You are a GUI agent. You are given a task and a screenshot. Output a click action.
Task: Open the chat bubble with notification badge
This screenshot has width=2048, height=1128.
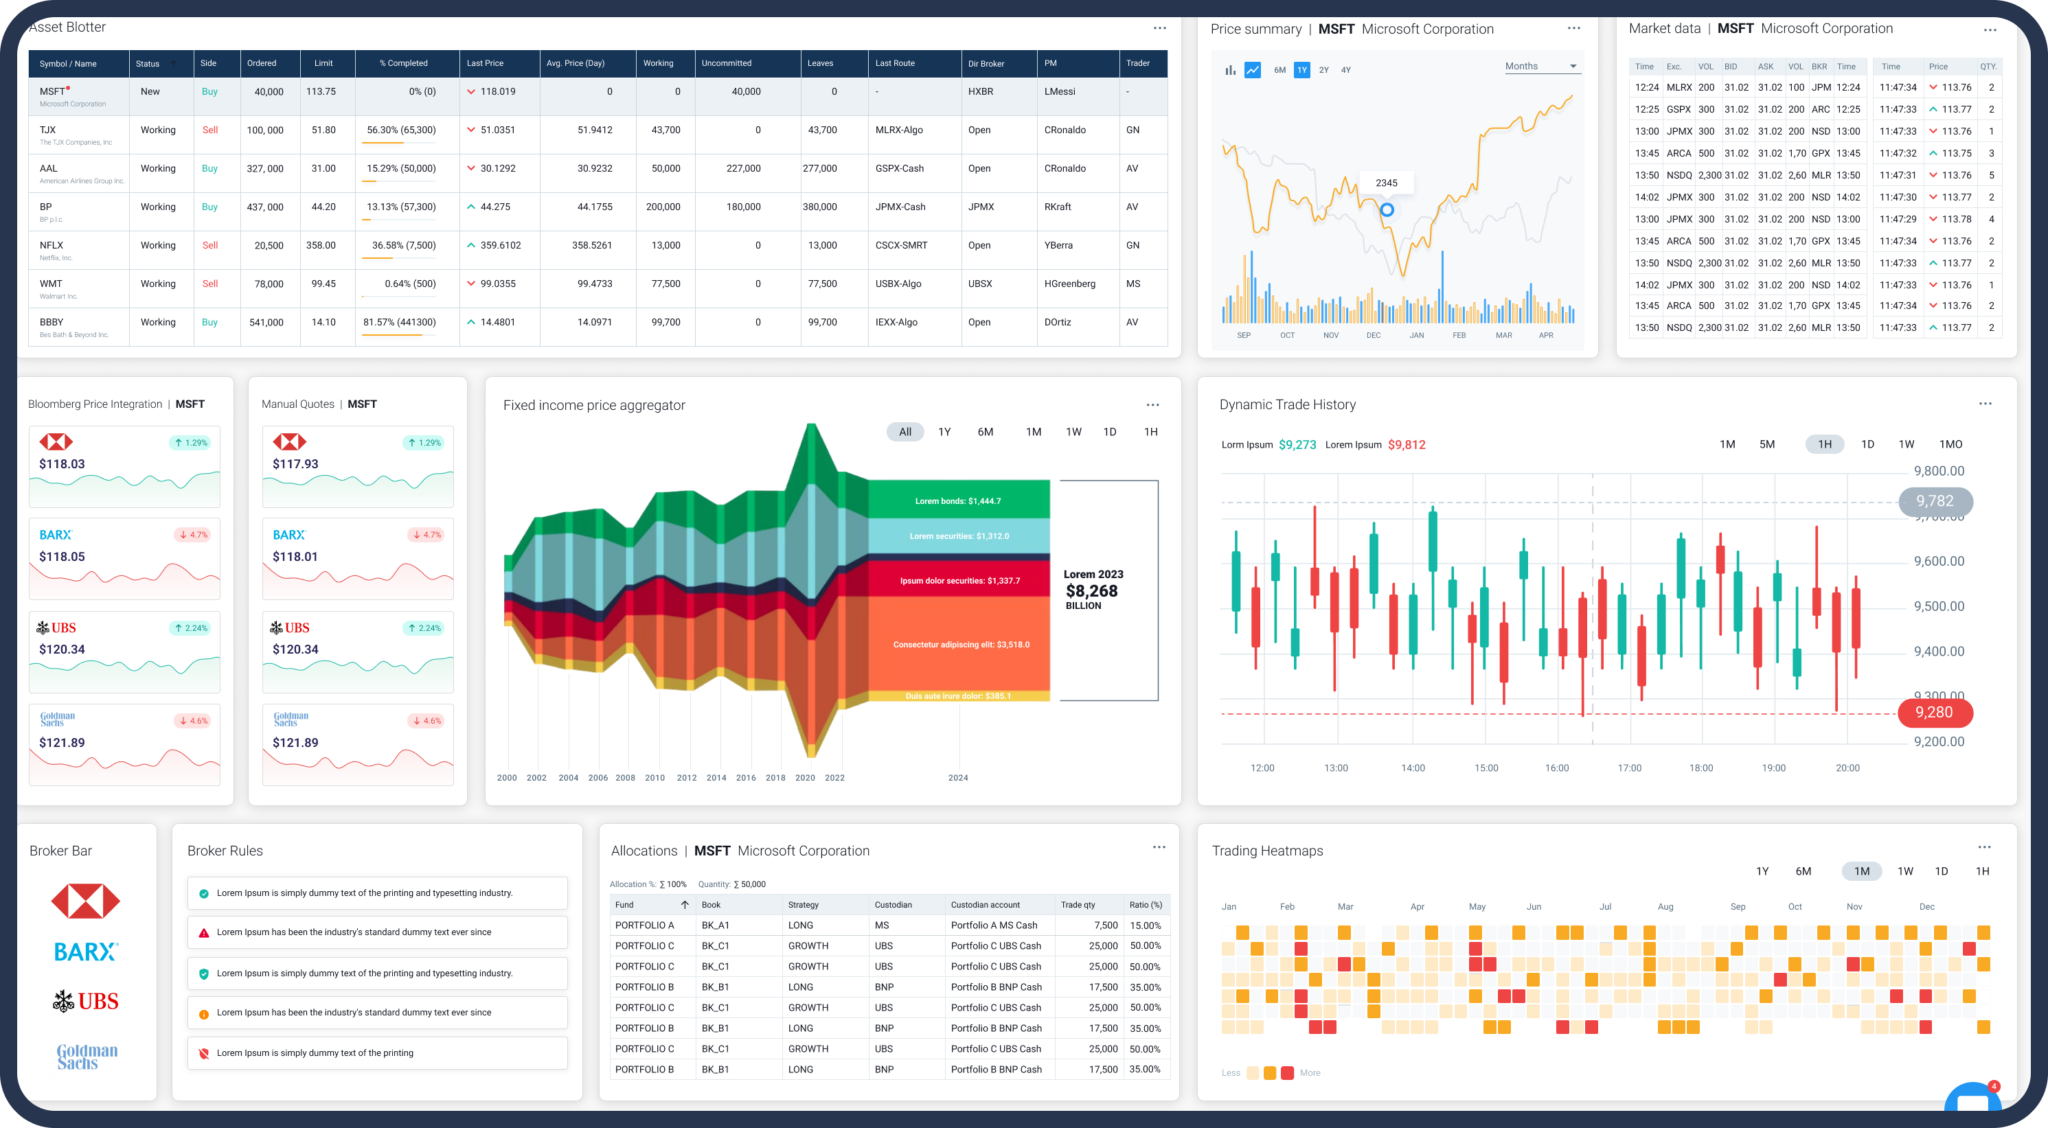(1973, 1098)
